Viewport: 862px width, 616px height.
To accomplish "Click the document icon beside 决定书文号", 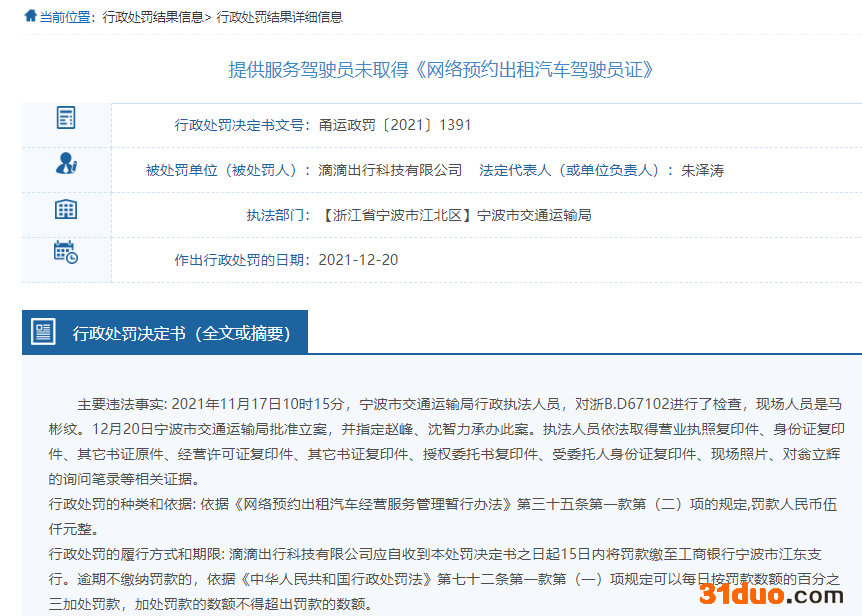I will pyautogui.click(x=66, y=117).
